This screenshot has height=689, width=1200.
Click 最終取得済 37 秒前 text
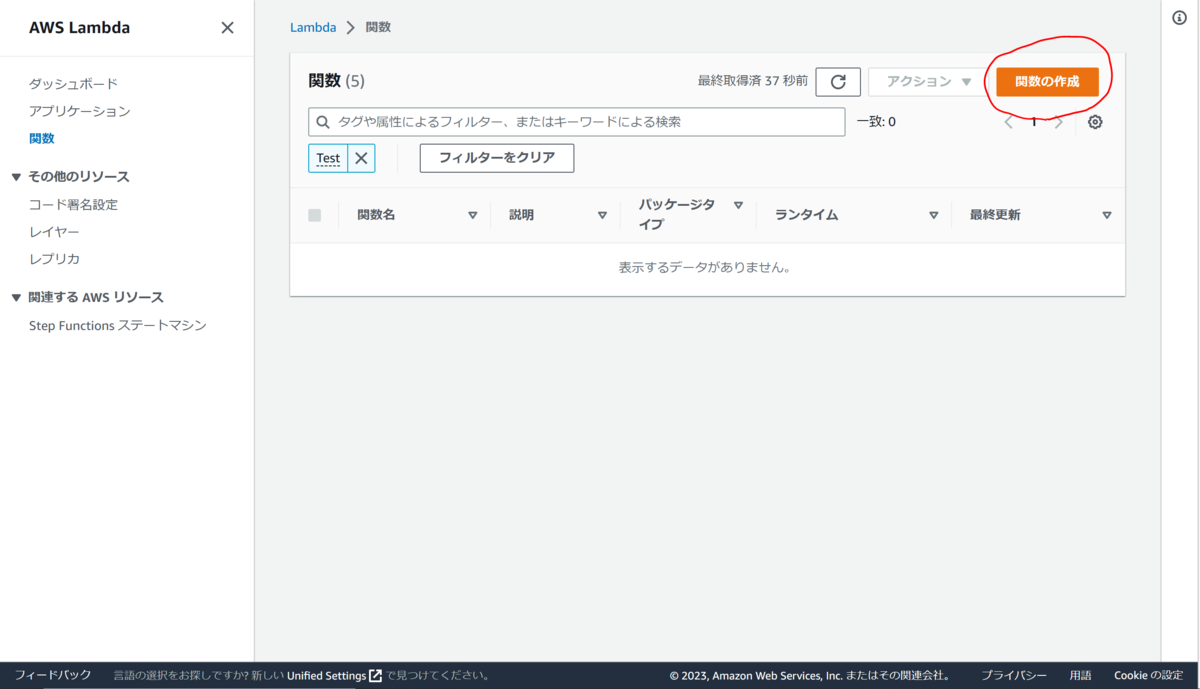(x=753, y=81)
